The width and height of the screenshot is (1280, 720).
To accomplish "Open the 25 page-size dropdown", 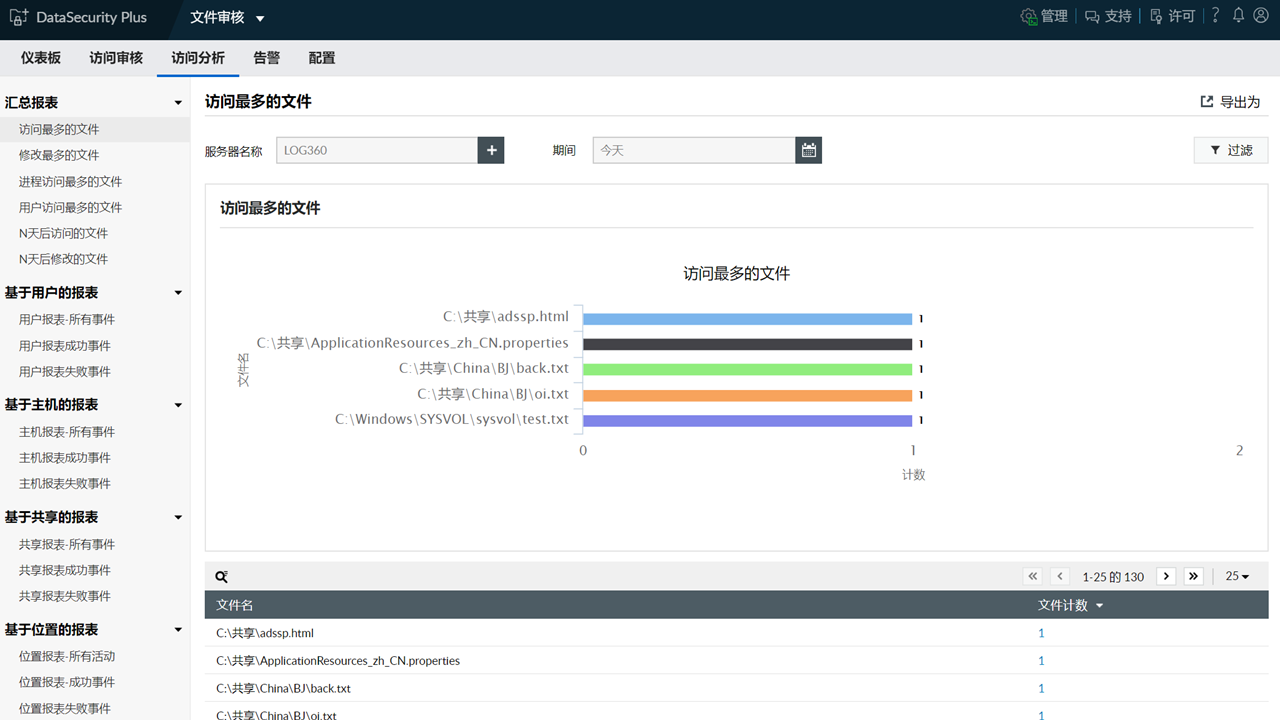I will click(1237, 576).
